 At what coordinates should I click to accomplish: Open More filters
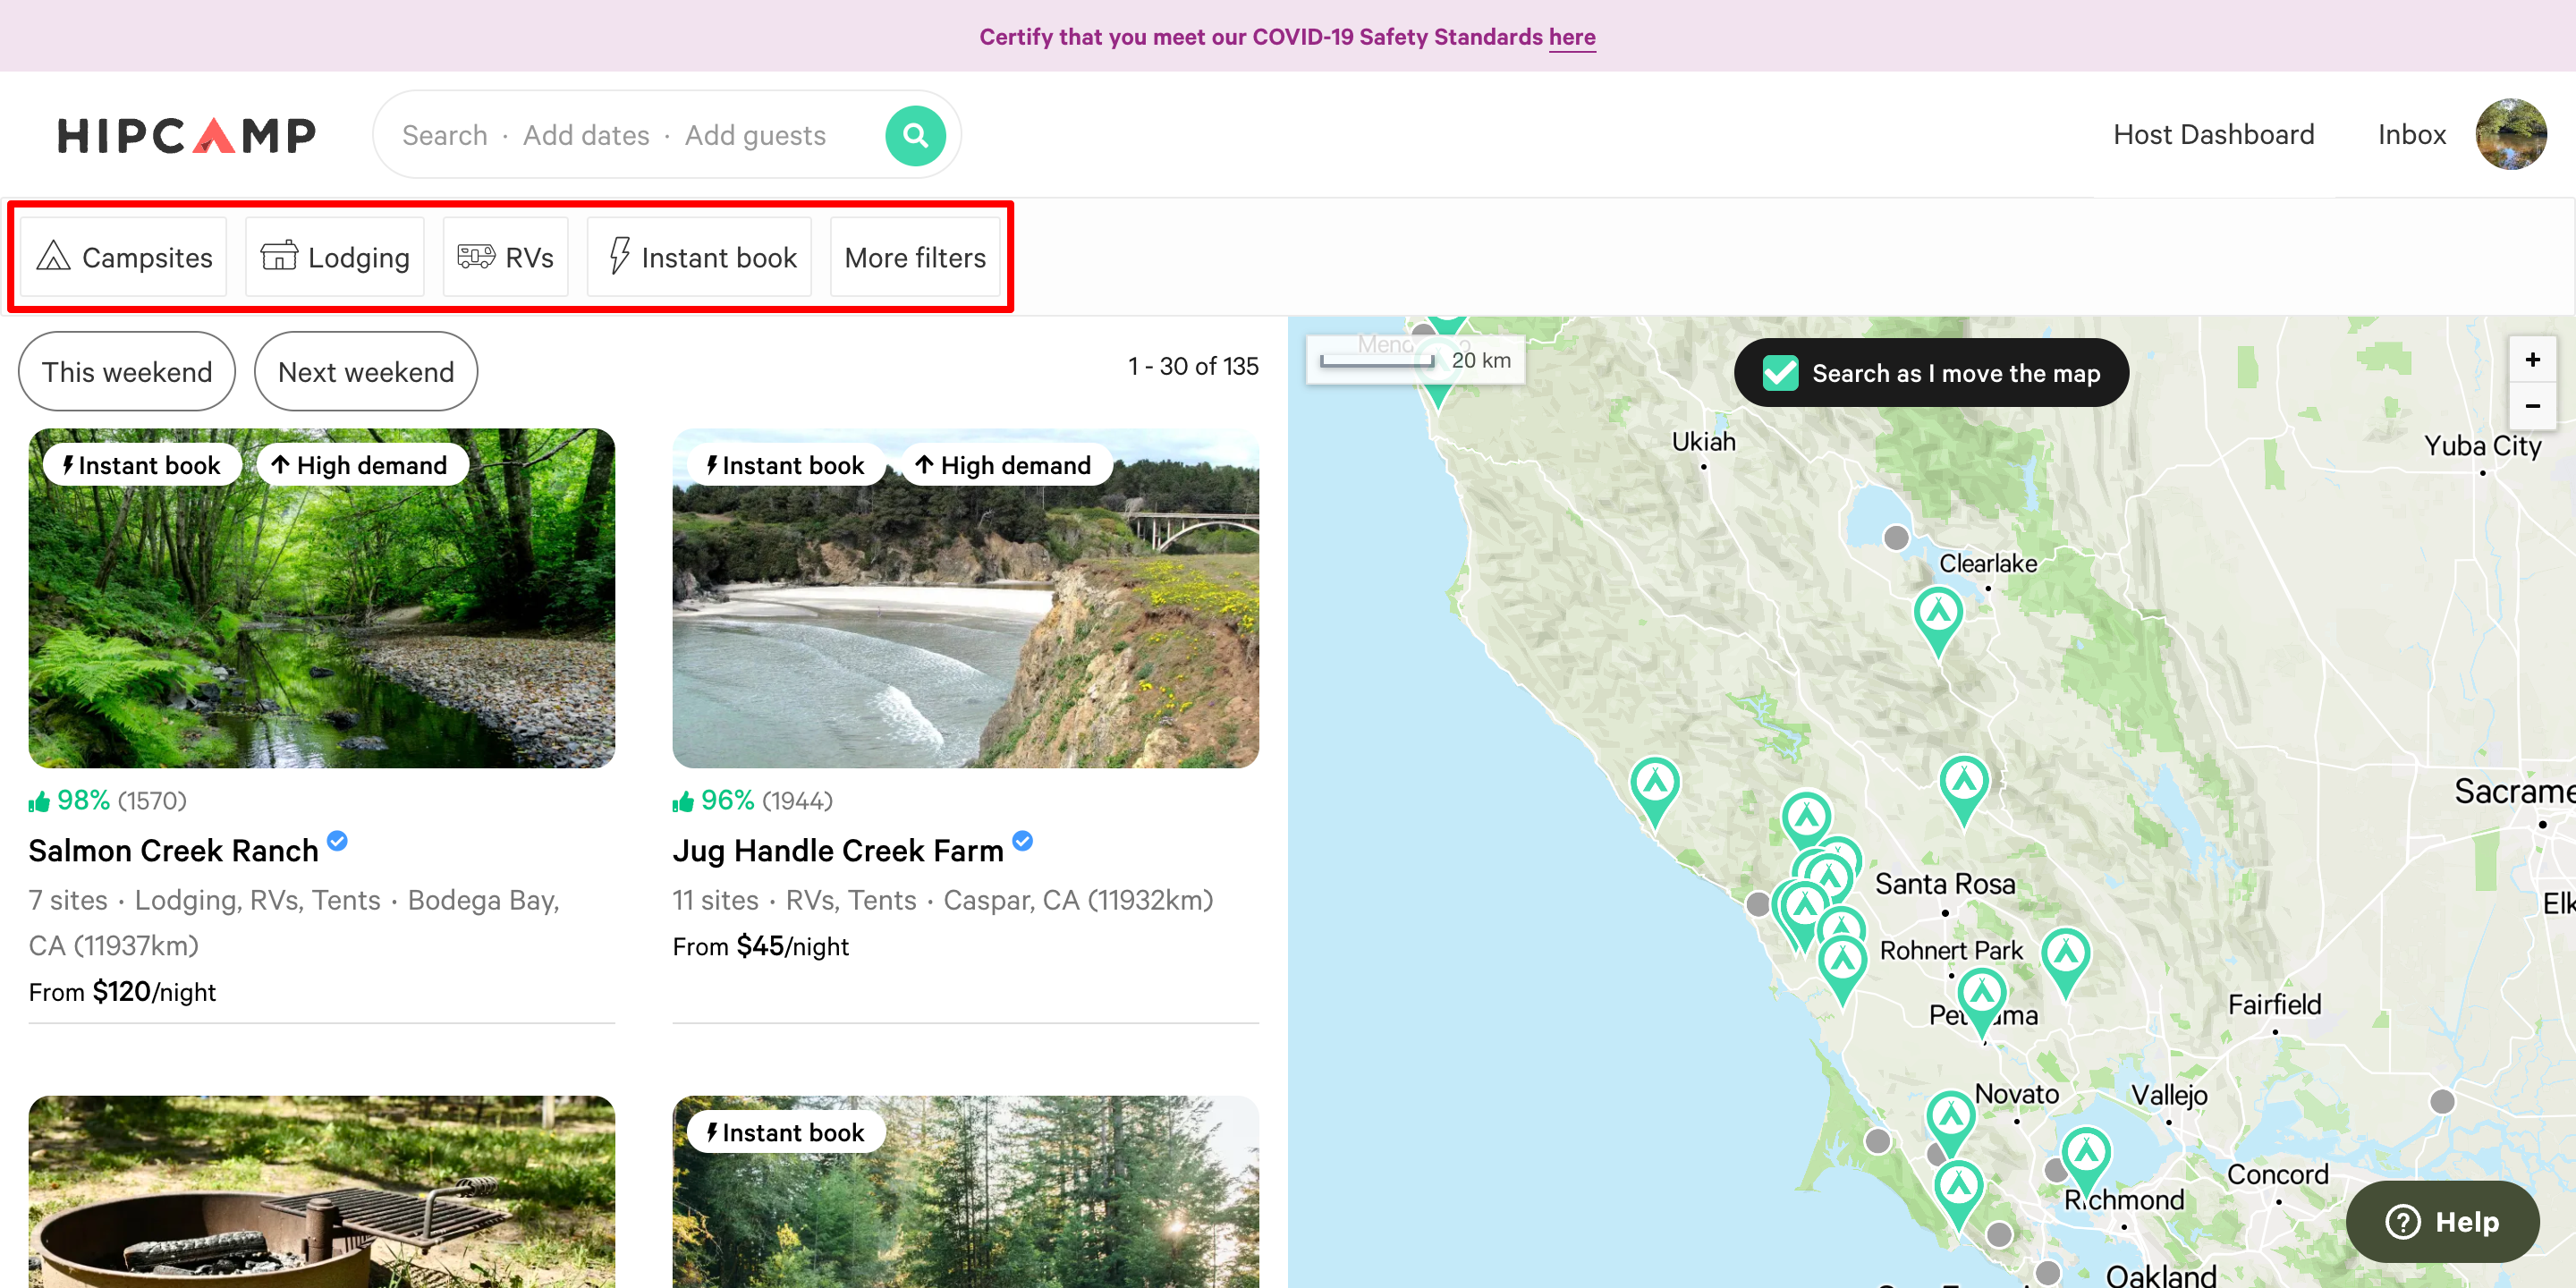pos(915,257)
